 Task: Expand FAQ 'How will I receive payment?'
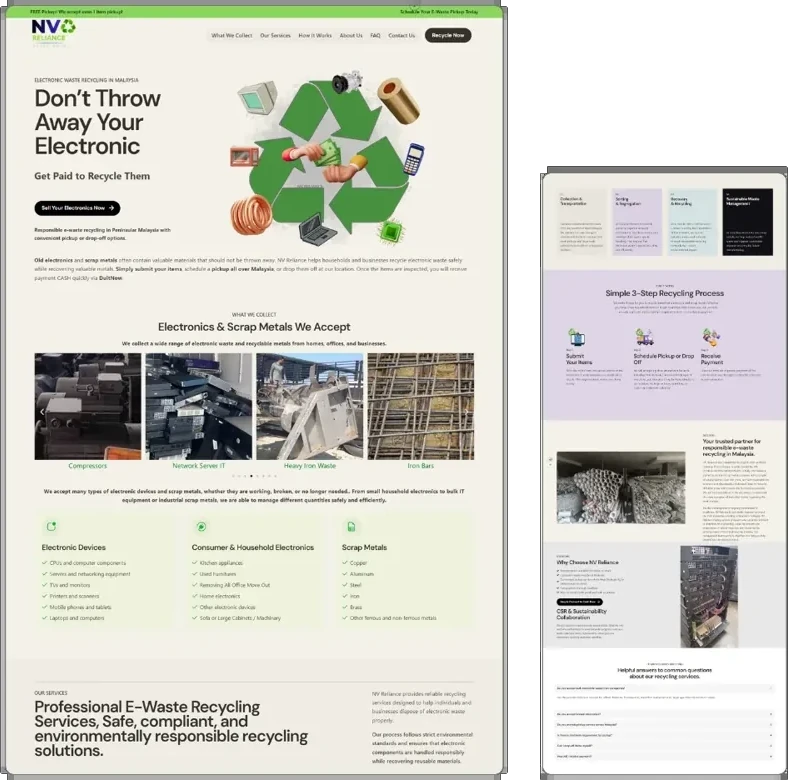[664, 756]
